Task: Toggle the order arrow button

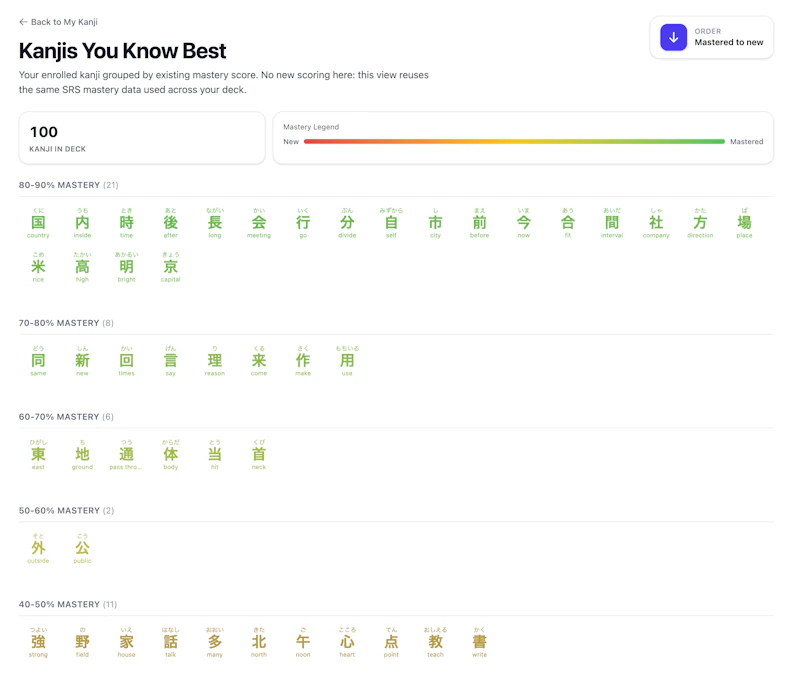Action: click(673, 37)
